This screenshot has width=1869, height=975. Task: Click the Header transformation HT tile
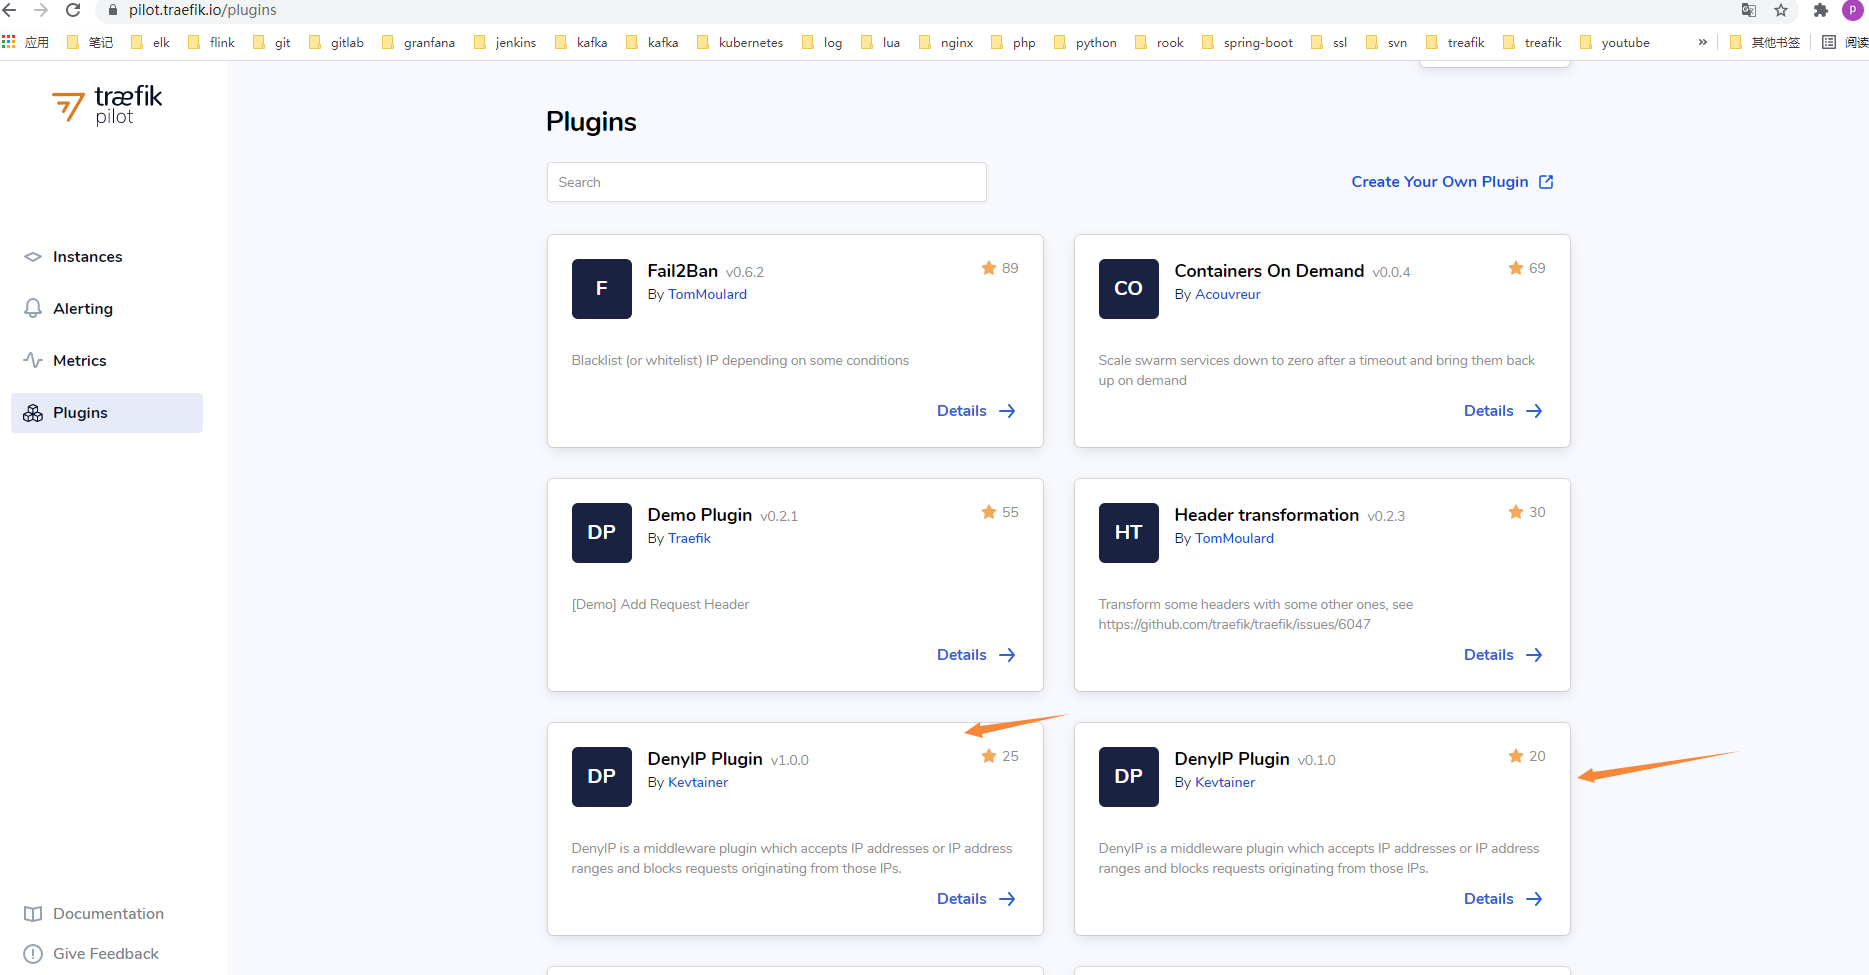pyautogui.click(x=1128, y=533)
